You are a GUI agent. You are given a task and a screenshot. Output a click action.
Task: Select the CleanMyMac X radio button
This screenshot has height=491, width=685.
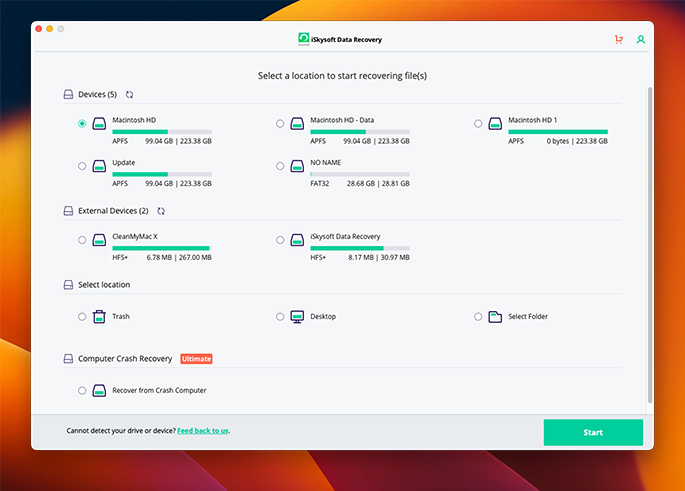pos(82,240)
